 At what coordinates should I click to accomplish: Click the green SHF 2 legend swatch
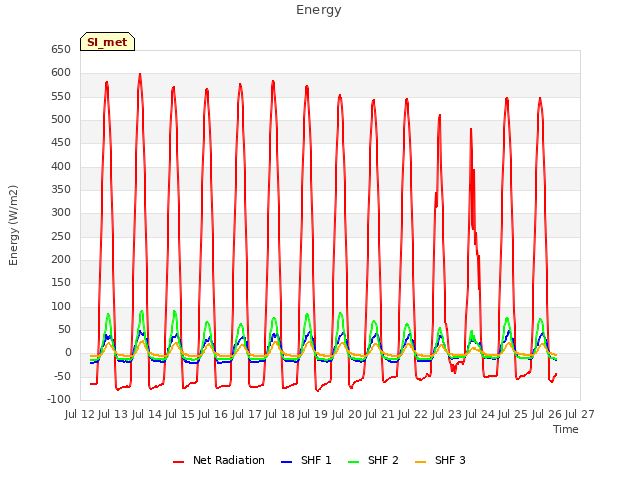(x=353, y=462)
